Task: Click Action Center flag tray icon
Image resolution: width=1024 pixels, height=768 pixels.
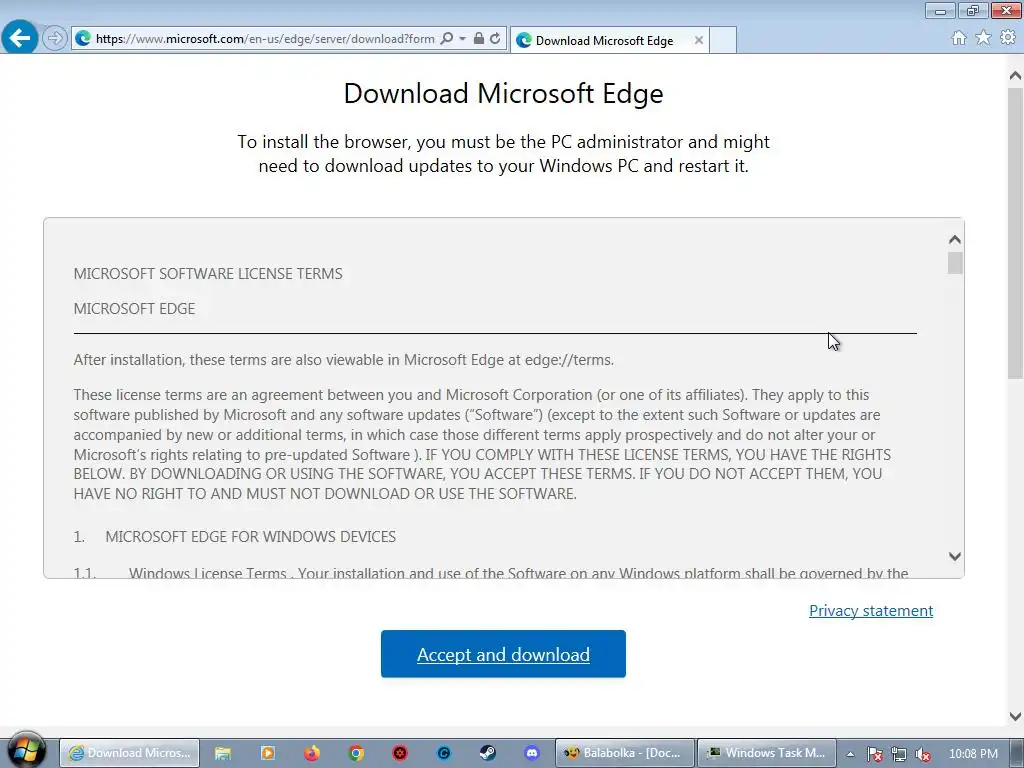Action: (x=874, y=754)
